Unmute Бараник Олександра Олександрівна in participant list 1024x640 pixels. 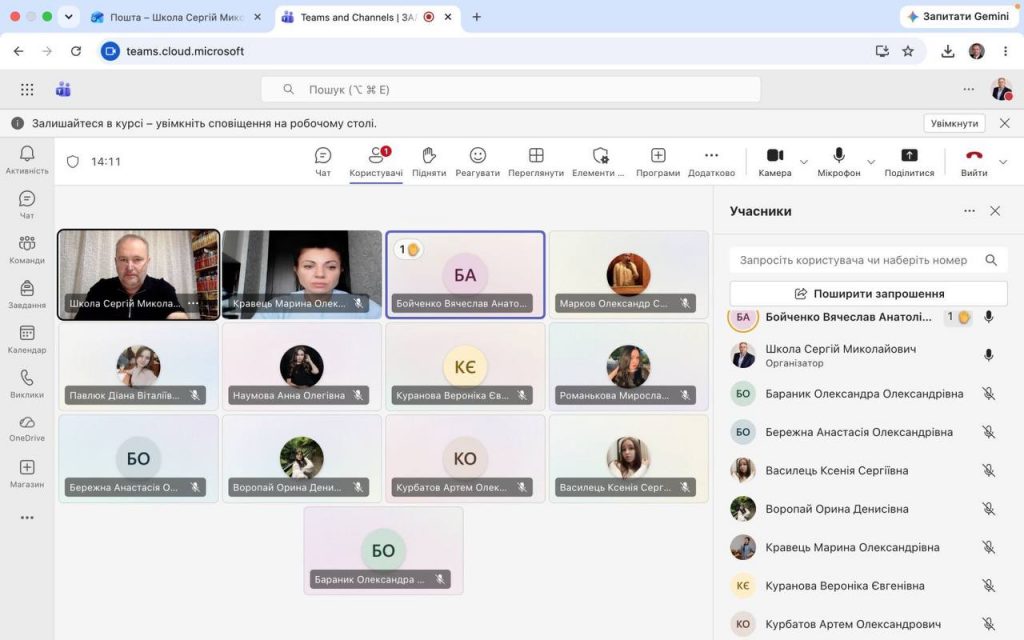pyautogui.click(x=989, y=394)
